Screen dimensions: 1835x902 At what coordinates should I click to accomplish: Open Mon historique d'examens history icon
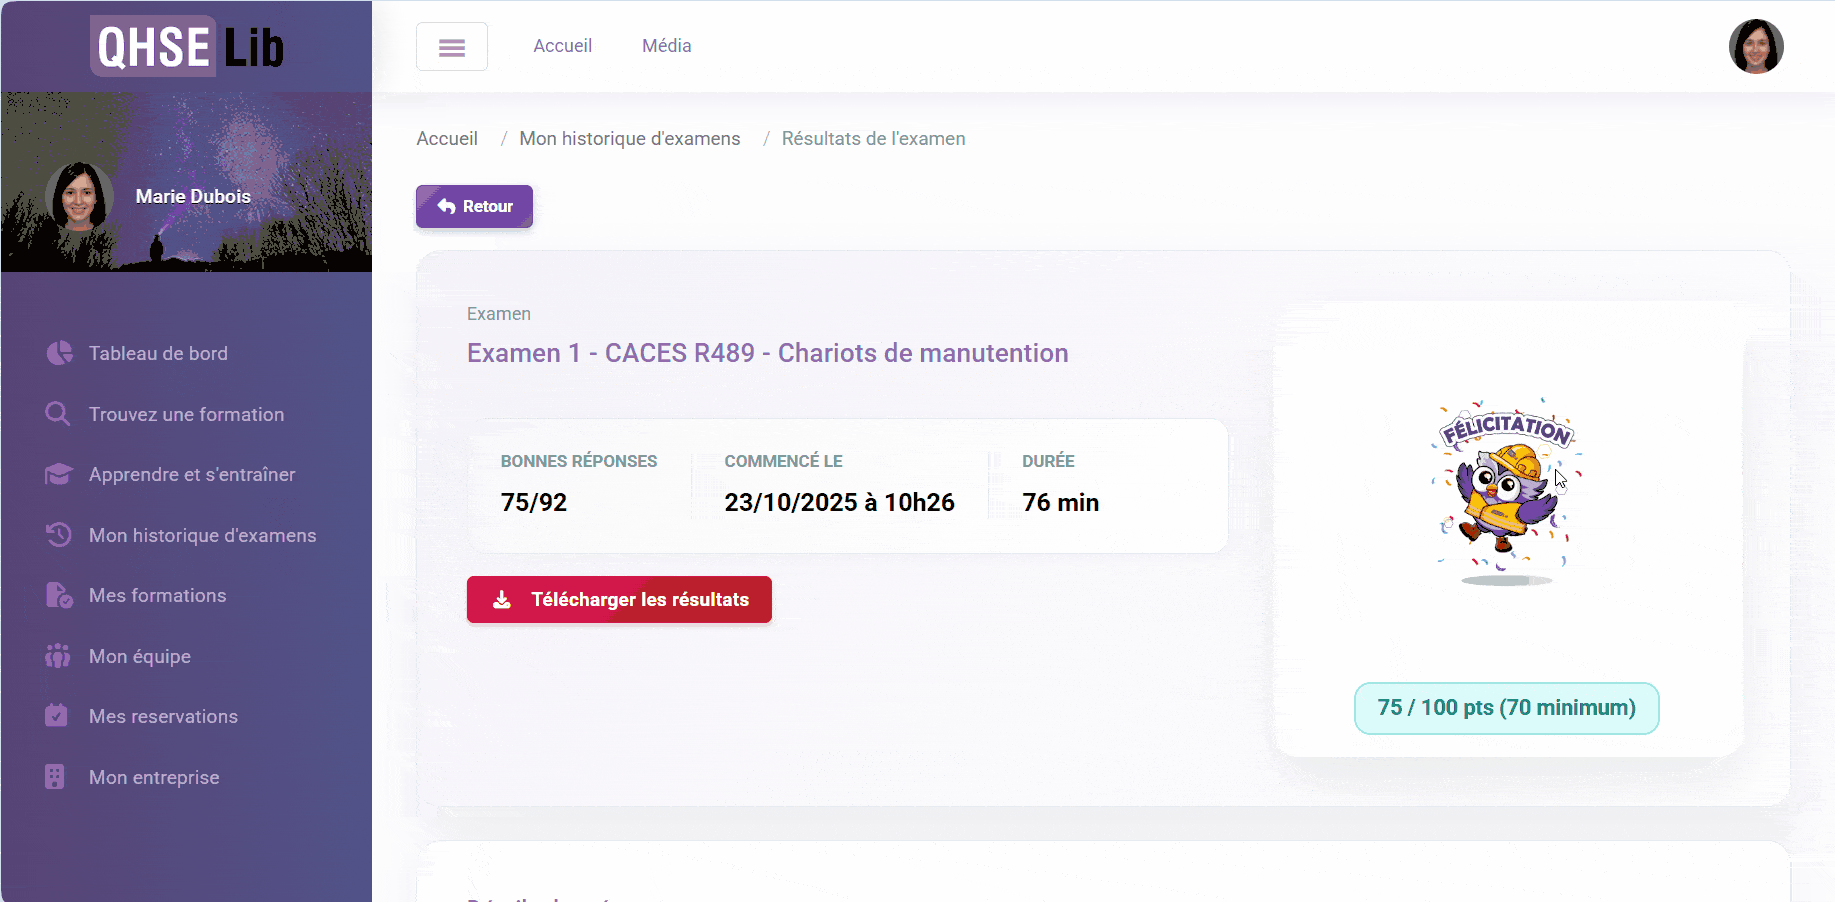[x=59, y=535]
